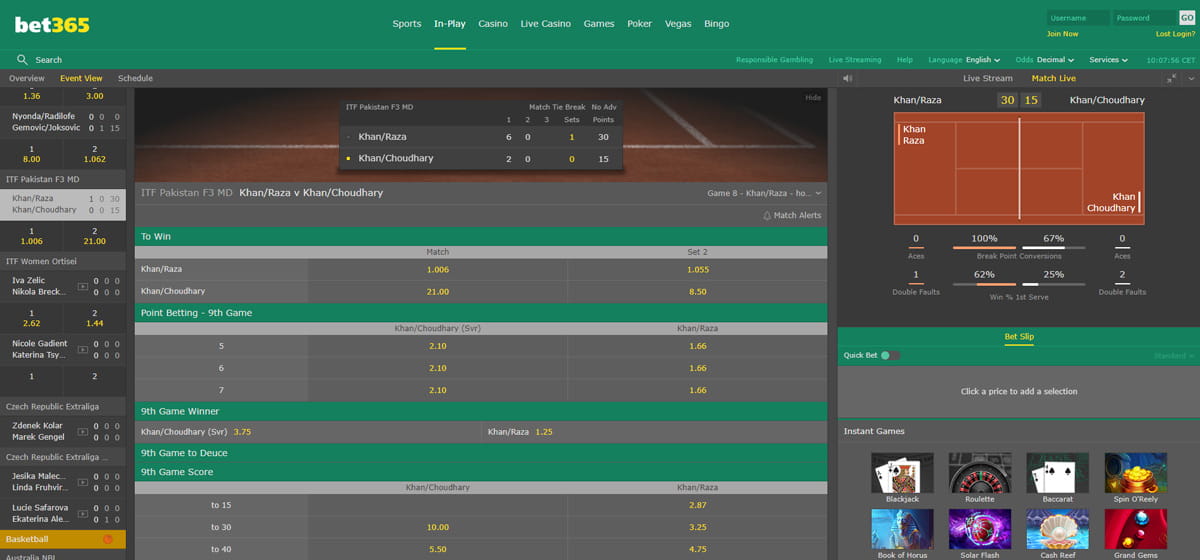1200x560 pixels.
Task: Switch to the Overview tab
Action: pyautogui.click(x=27, y=78)
